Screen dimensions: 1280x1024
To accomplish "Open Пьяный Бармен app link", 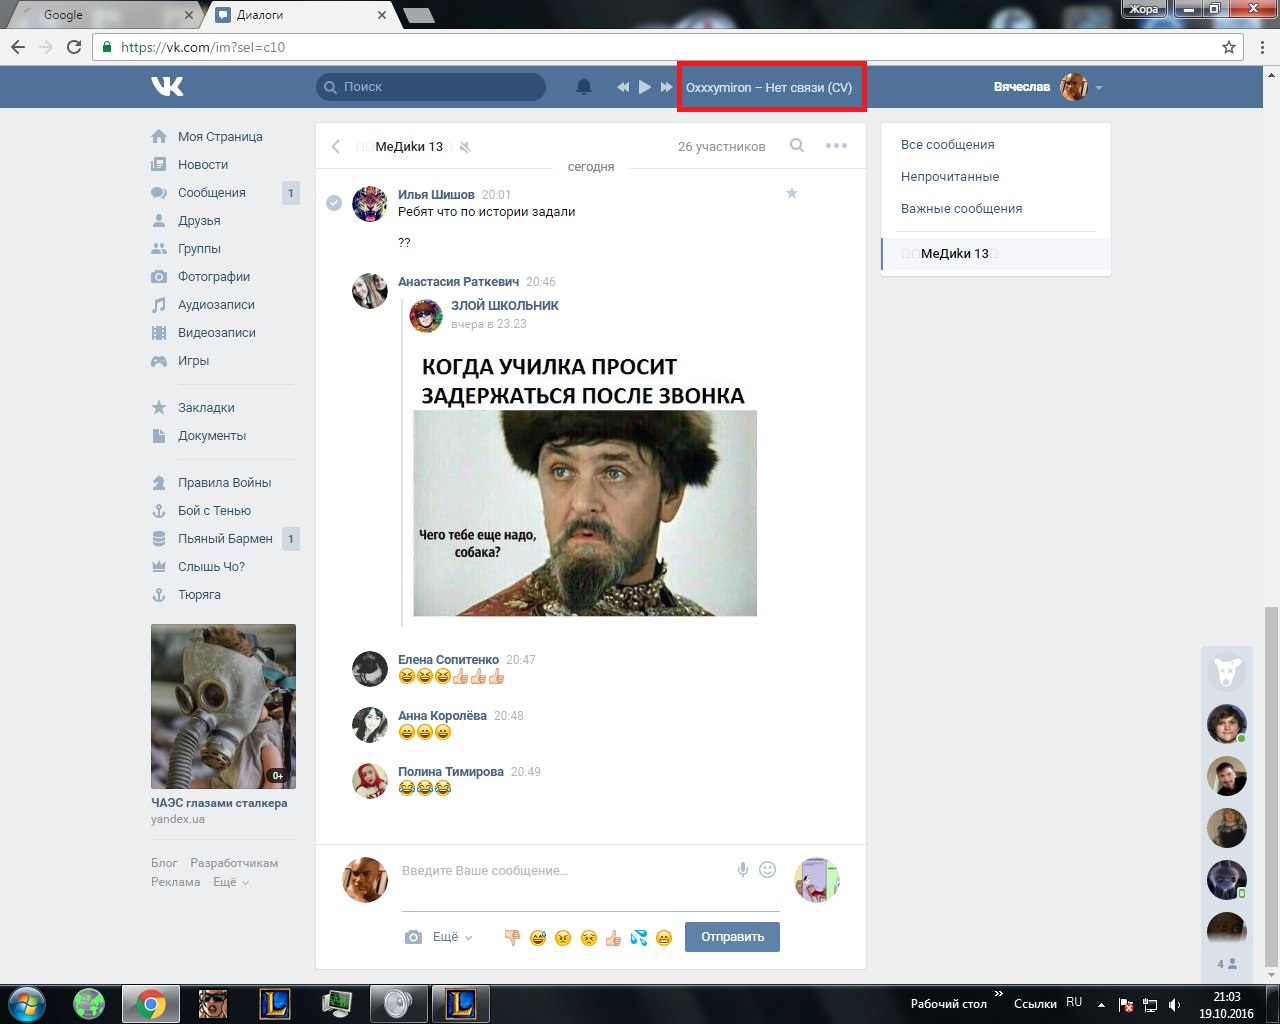I will pyautogui.click(x=225, y=538).
